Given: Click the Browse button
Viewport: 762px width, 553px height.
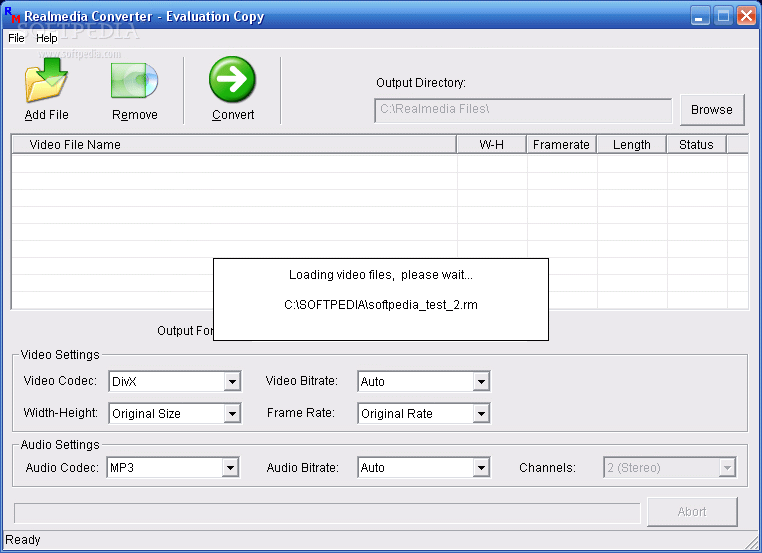Looking at the screenshot, I should [712, 110].
